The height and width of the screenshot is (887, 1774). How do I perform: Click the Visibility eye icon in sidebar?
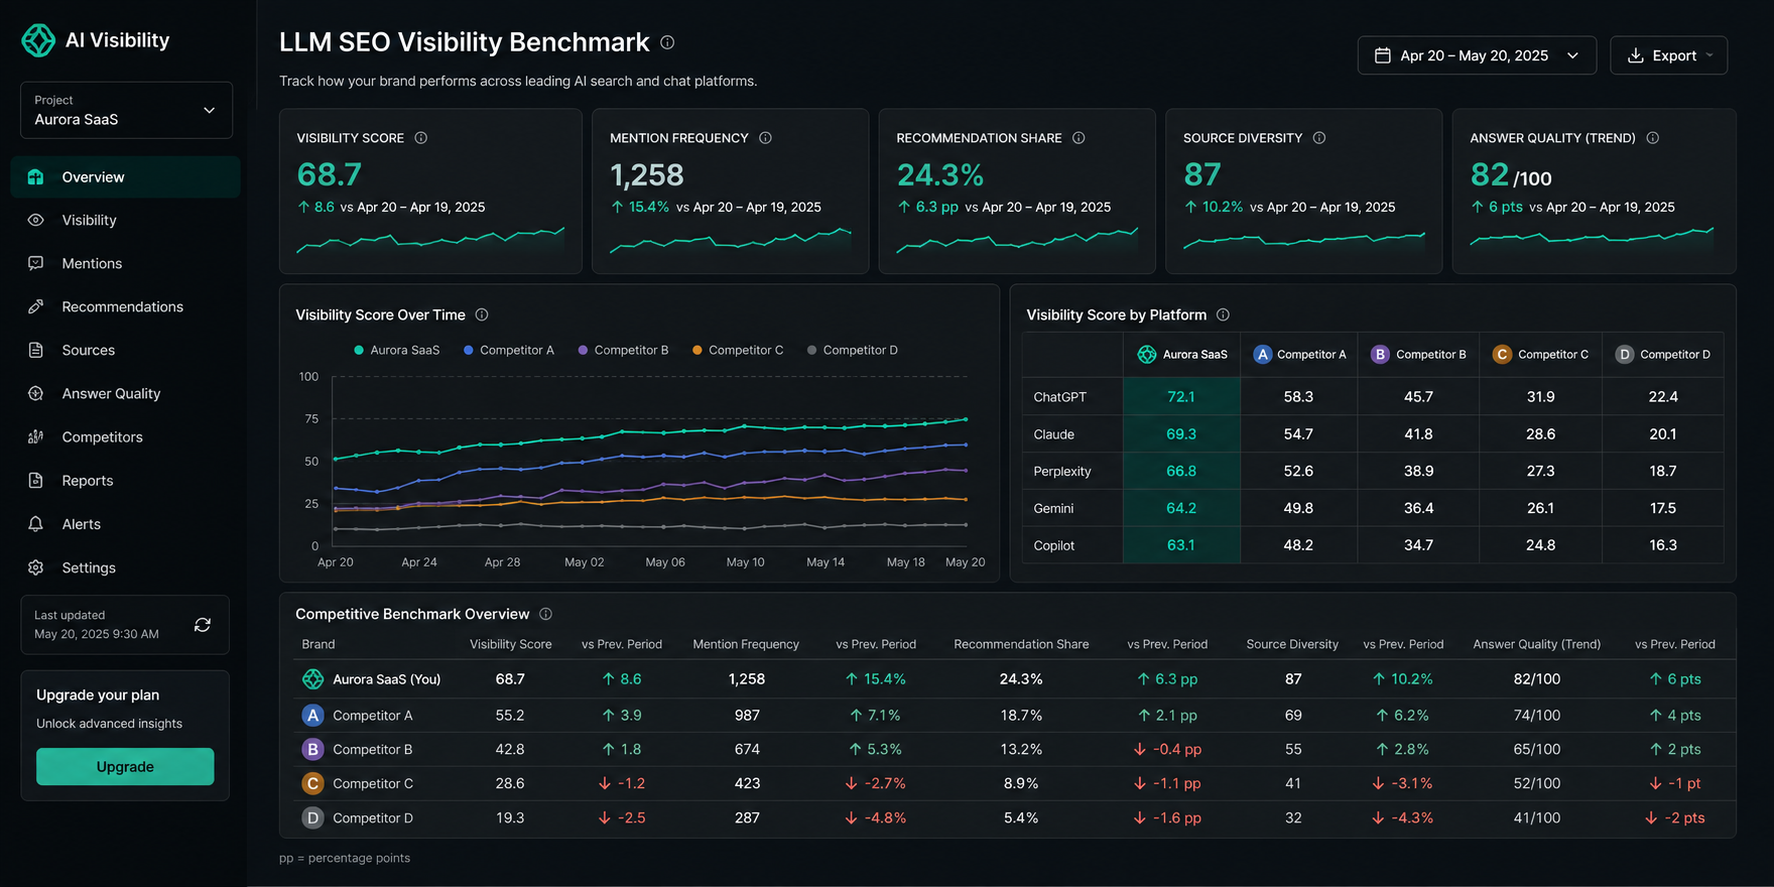[36, 220]
